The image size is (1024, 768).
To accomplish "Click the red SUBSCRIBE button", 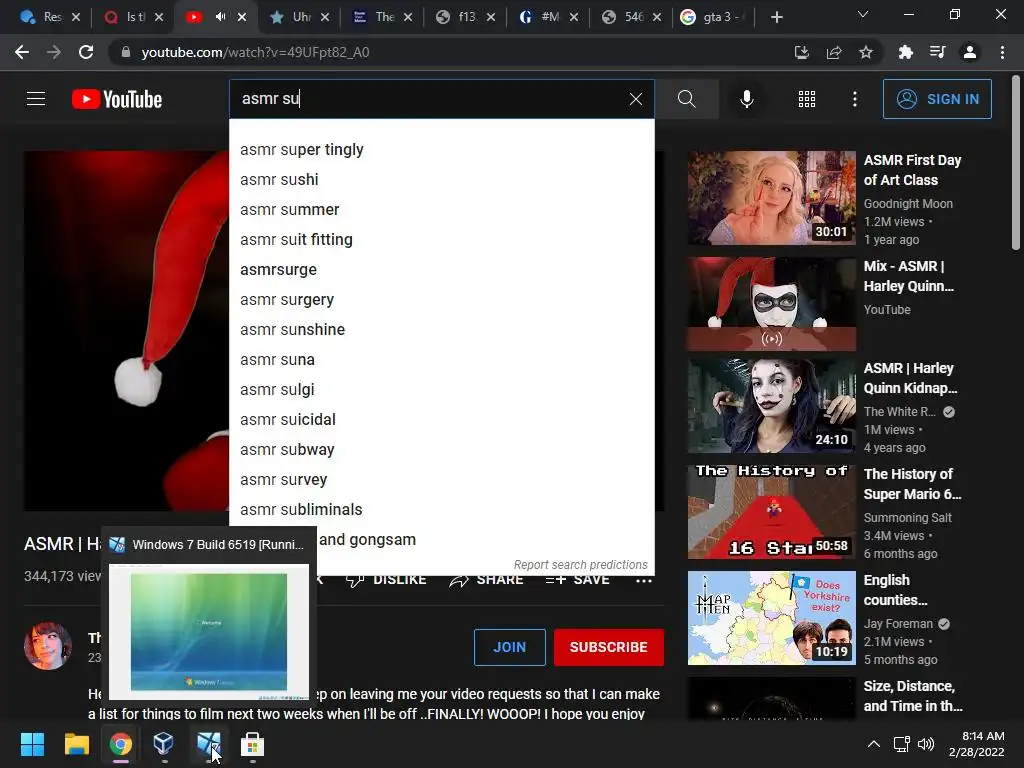I will coord(609,647).
